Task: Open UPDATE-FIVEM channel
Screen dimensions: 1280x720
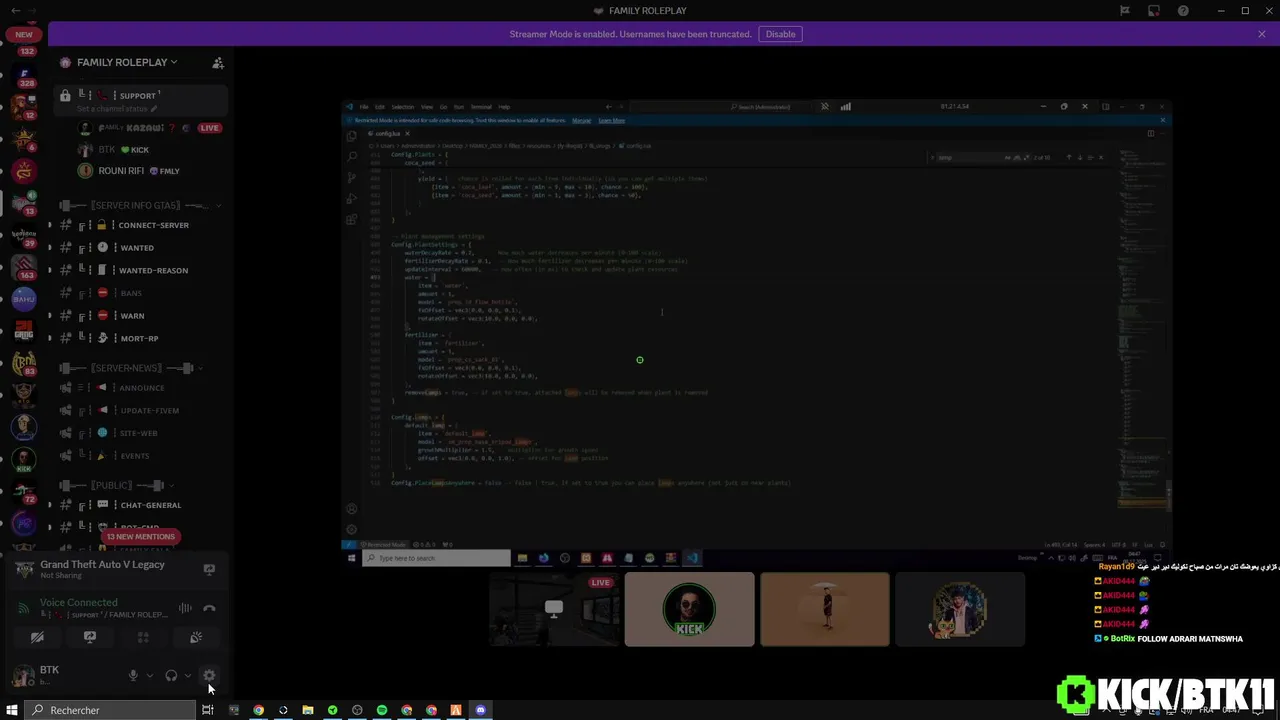Action: (140, 410)
